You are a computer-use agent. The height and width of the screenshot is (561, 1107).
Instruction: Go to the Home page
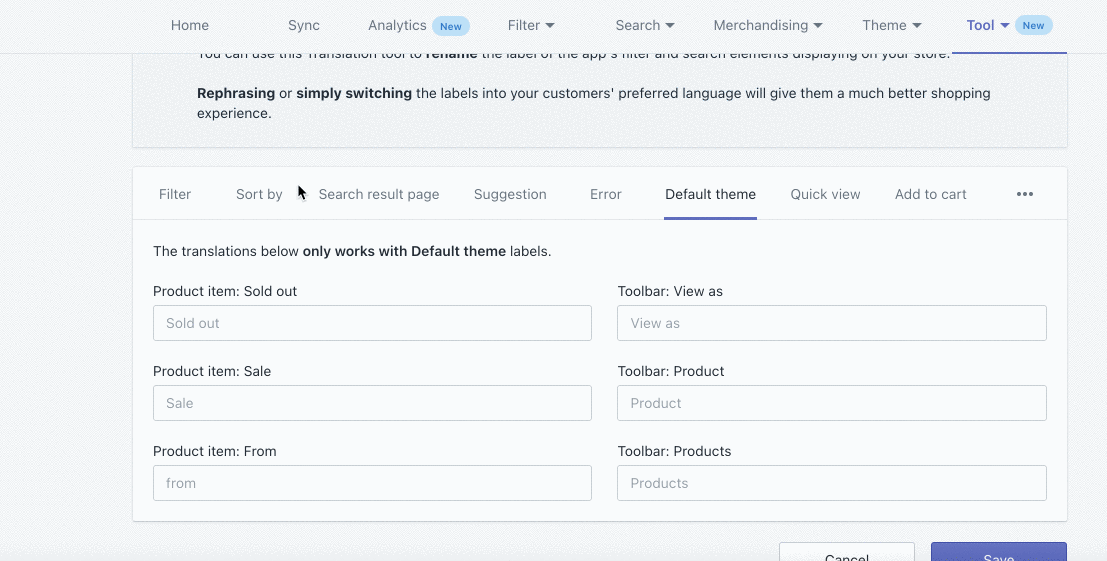(190, 25)
